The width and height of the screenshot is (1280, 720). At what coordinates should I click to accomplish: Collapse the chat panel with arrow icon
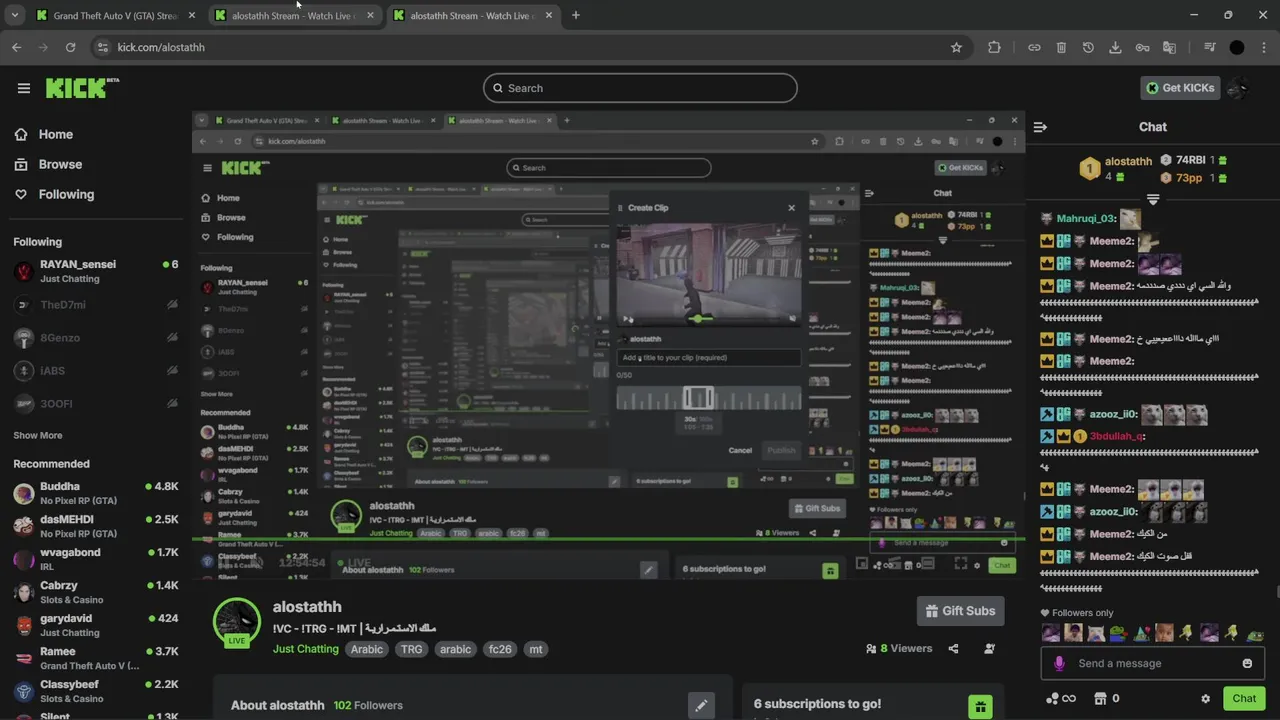point(1040,127)
